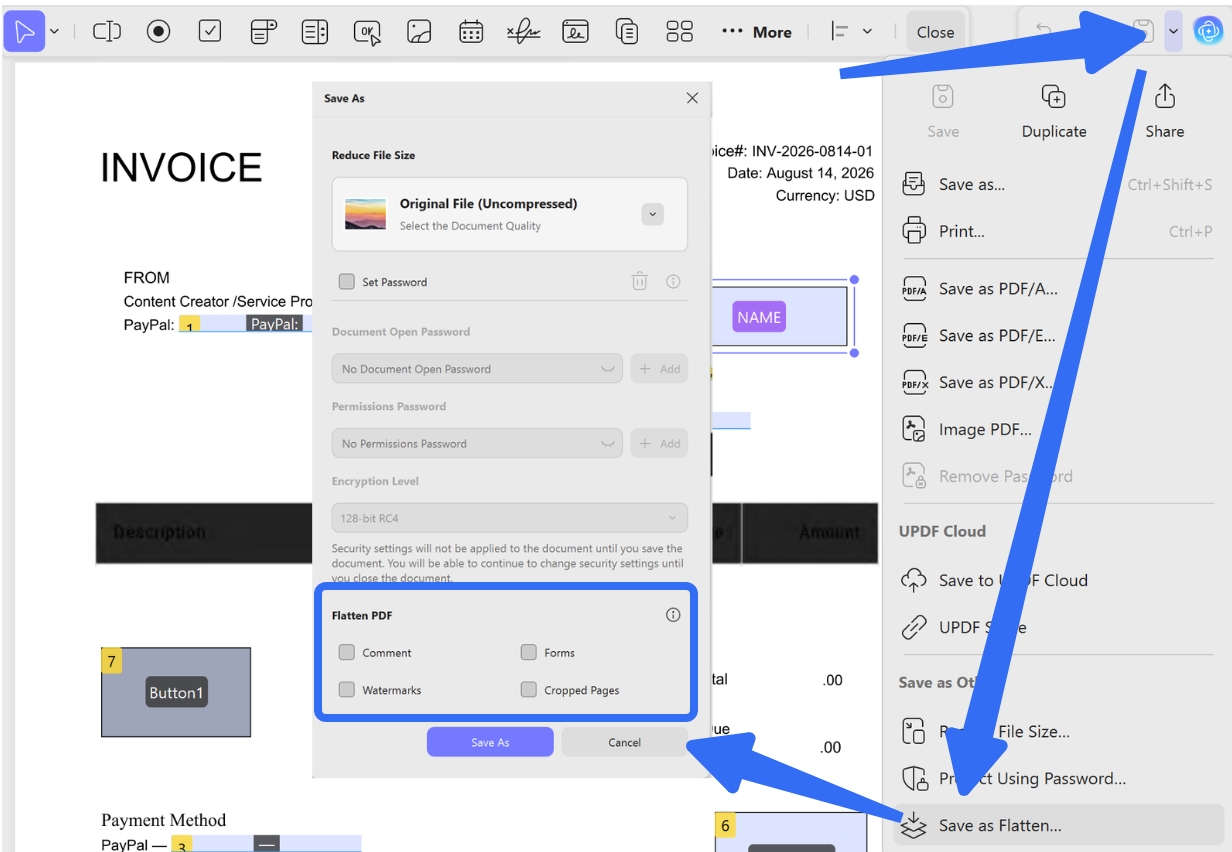1232x852 pixels.
Task: Choose Save as... menu entry
Action: pos(1057,184)
